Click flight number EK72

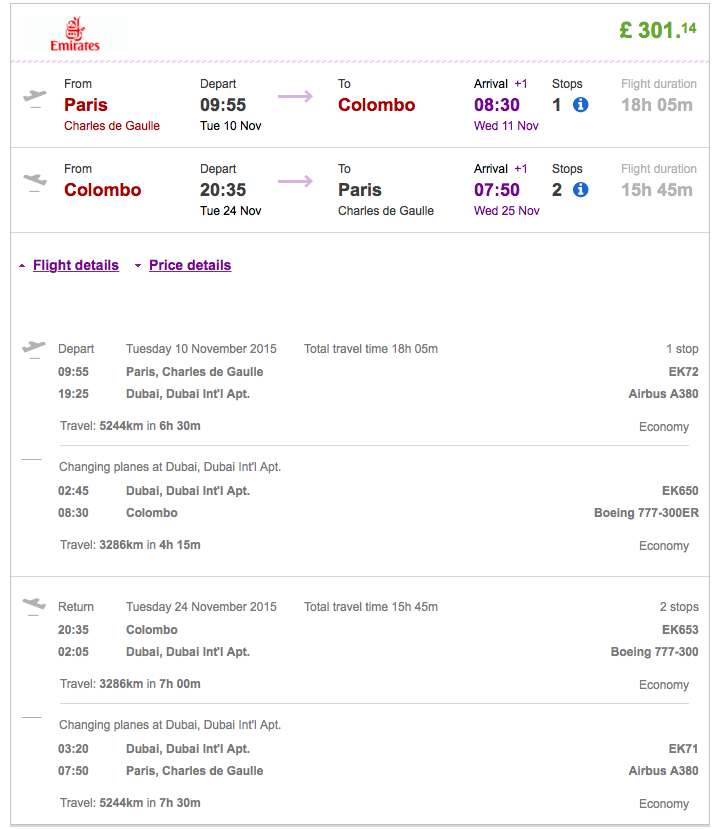[683, 372]
